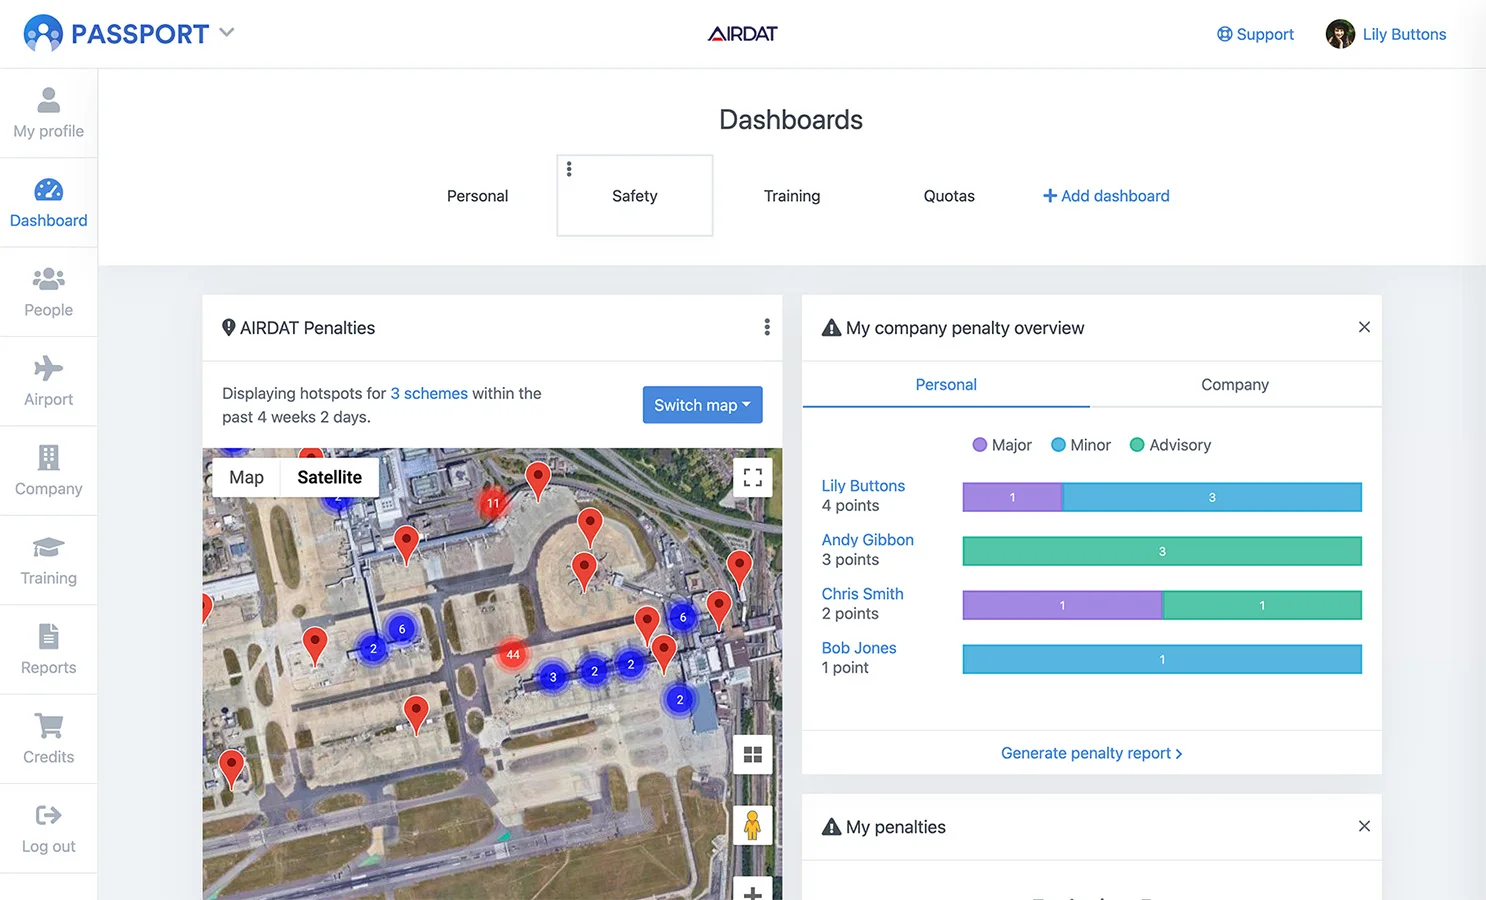The image size is (1486, 900).
Task: Open the Dashboard sidebar item
Action: [48, 203]
